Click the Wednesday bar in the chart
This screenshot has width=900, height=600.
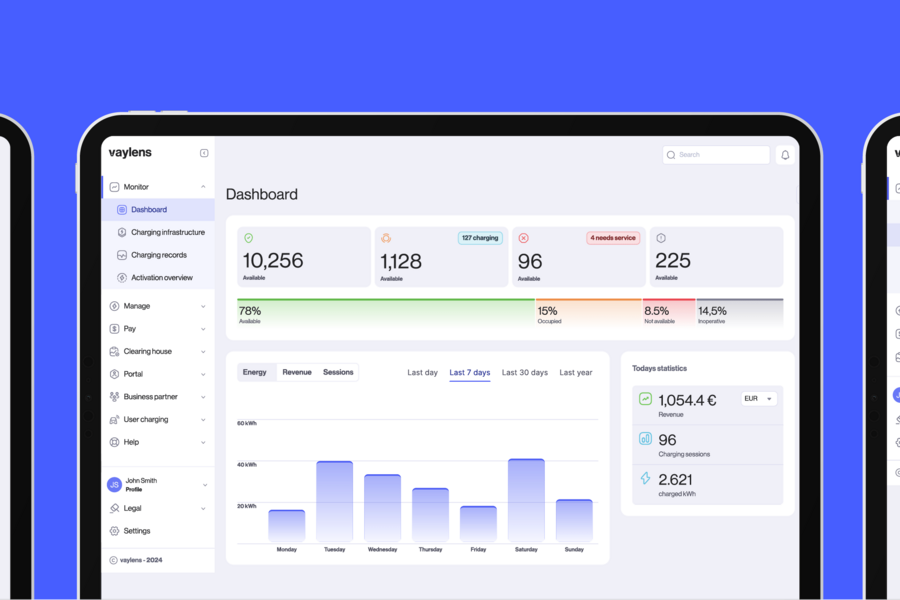382,508
